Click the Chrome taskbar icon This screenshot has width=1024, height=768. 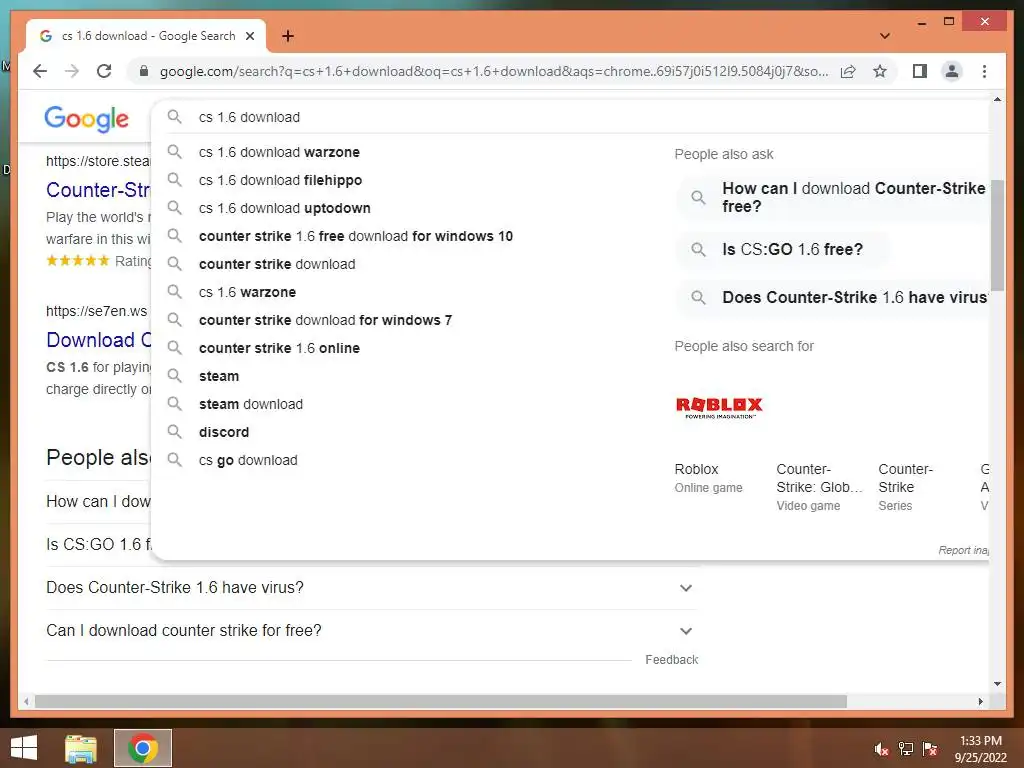click(x=143, y=748)
